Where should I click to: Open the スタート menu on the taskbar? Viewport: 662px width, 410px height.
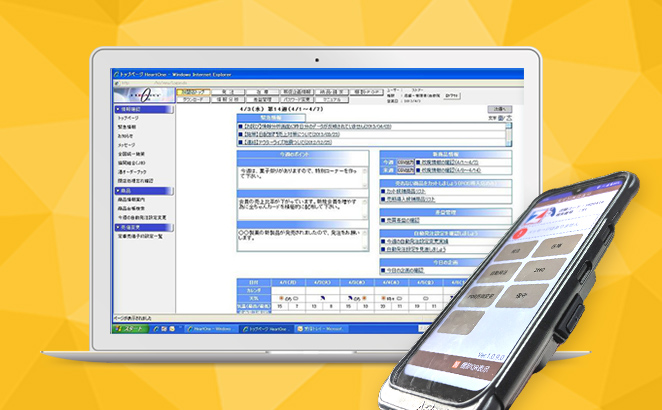130,329
